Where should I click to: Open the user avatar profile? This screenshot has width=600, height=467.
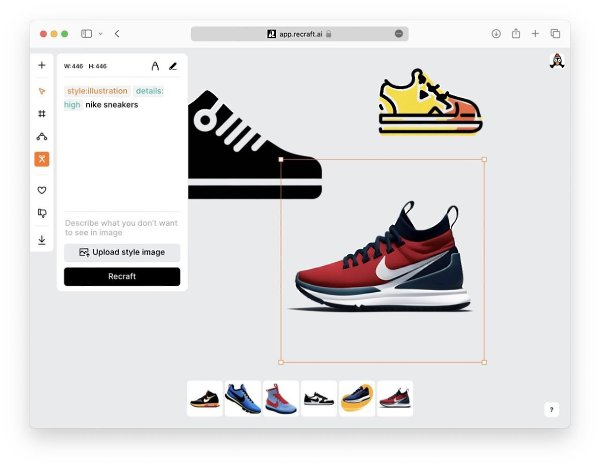[557, 61]
